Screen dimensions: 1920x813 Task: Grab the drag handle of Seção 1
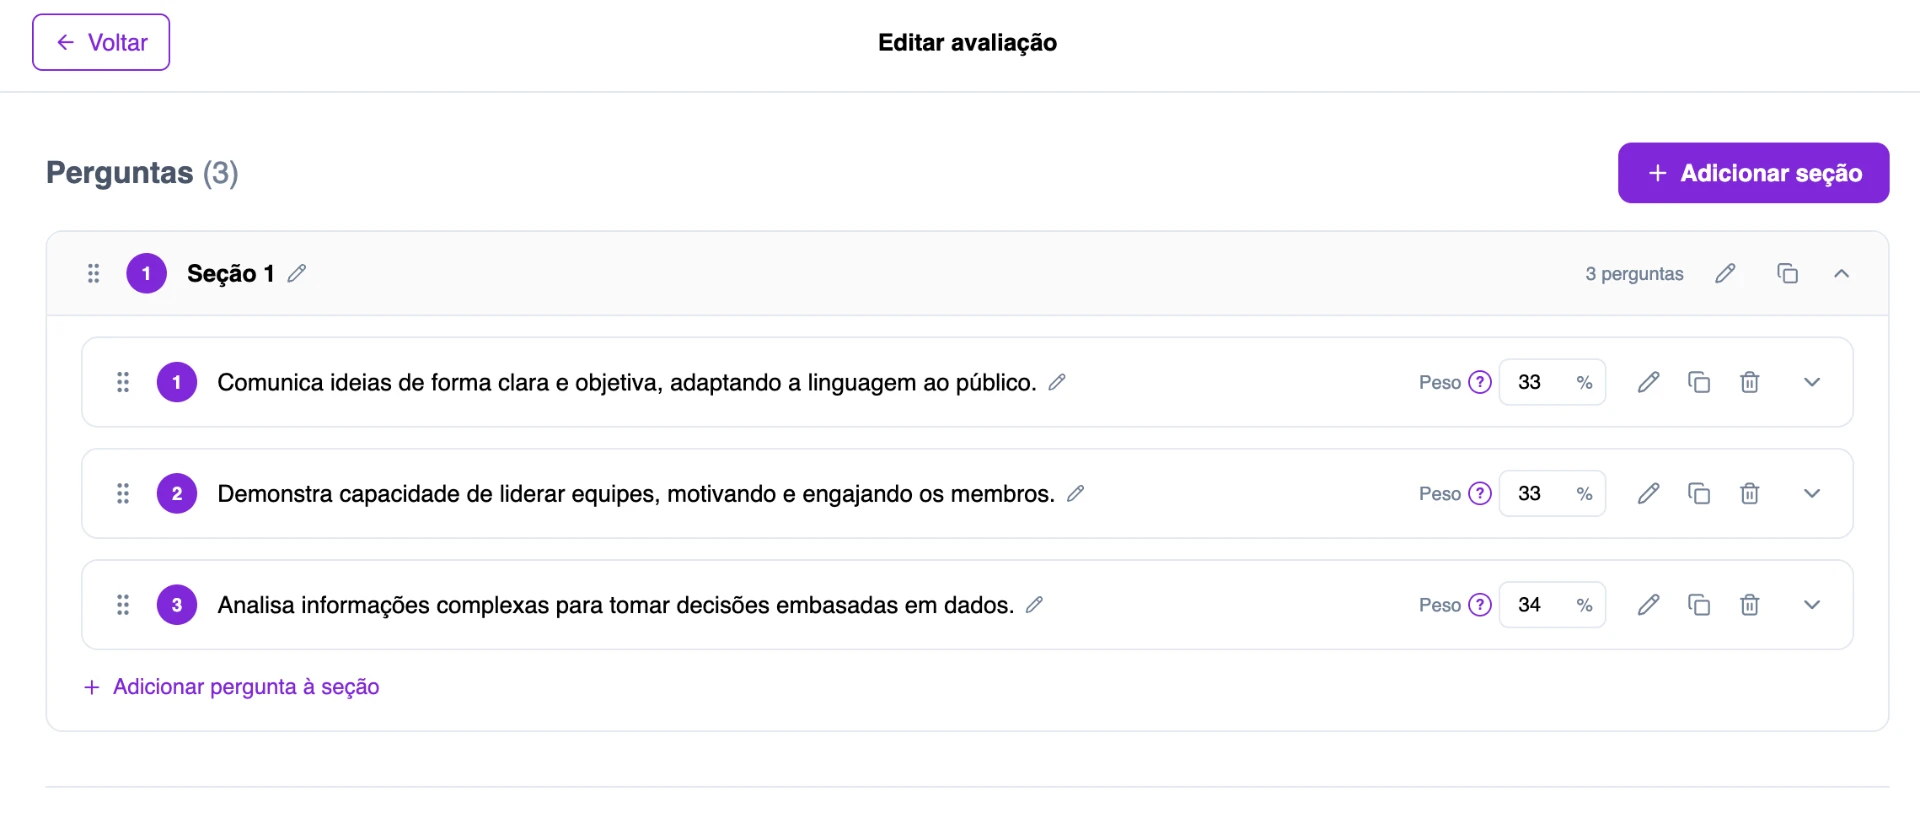coord(93,273)
